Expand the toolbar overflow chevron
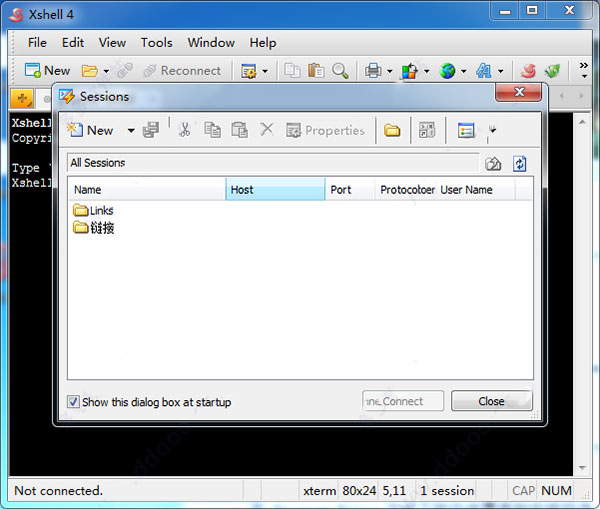600x509 pixels. coord(584,70)
